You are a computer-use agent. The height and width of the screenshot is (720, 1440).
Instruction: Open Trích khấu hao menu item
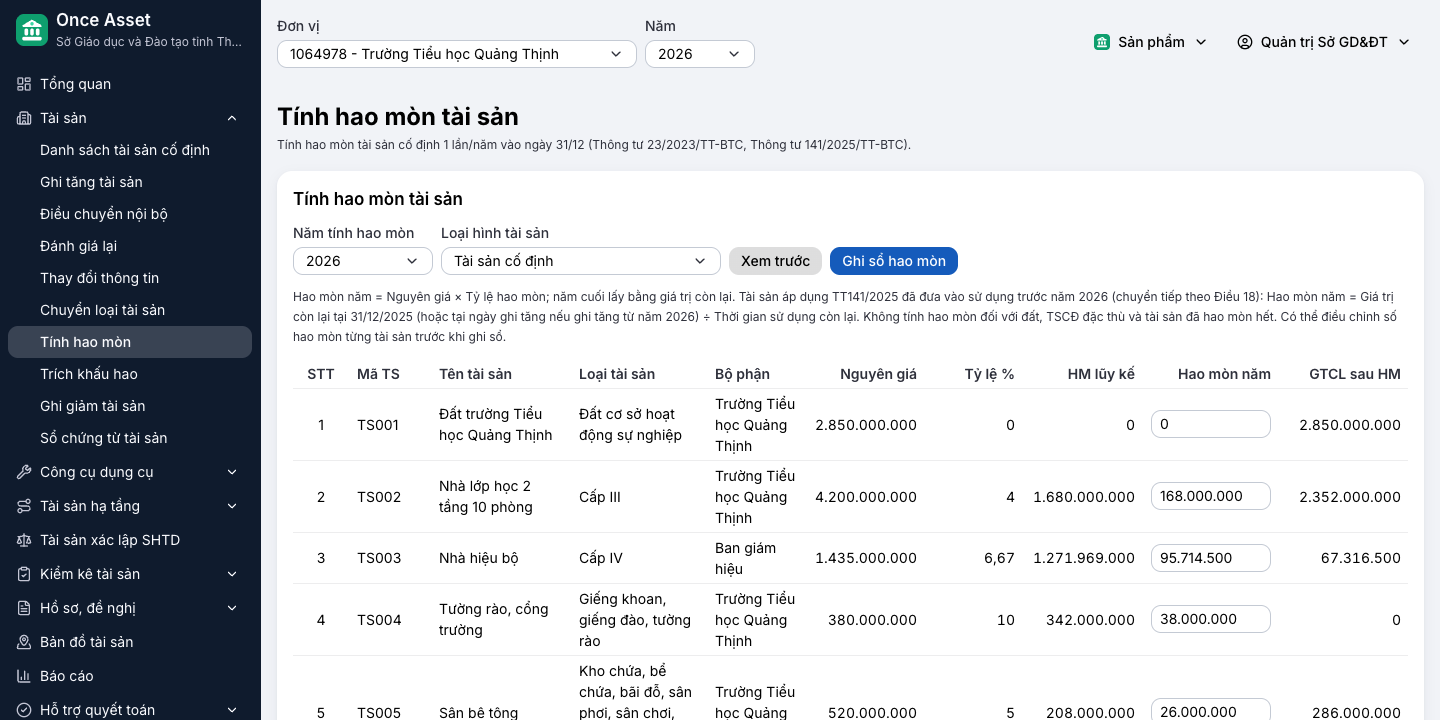click(130, 374)
